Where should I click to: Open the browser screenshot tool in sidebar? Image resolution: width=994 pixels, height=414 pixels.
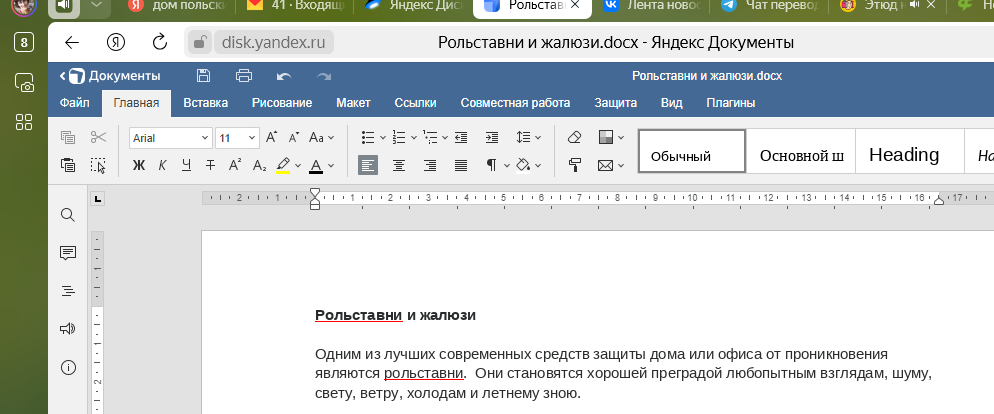(x=24, y=83)
